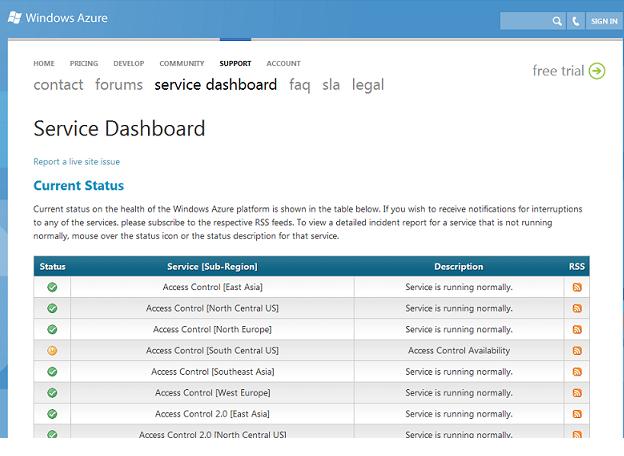This screenshot has height=456, width=624.
Task: Click the phone contact icon
Action: pos(575,21)
